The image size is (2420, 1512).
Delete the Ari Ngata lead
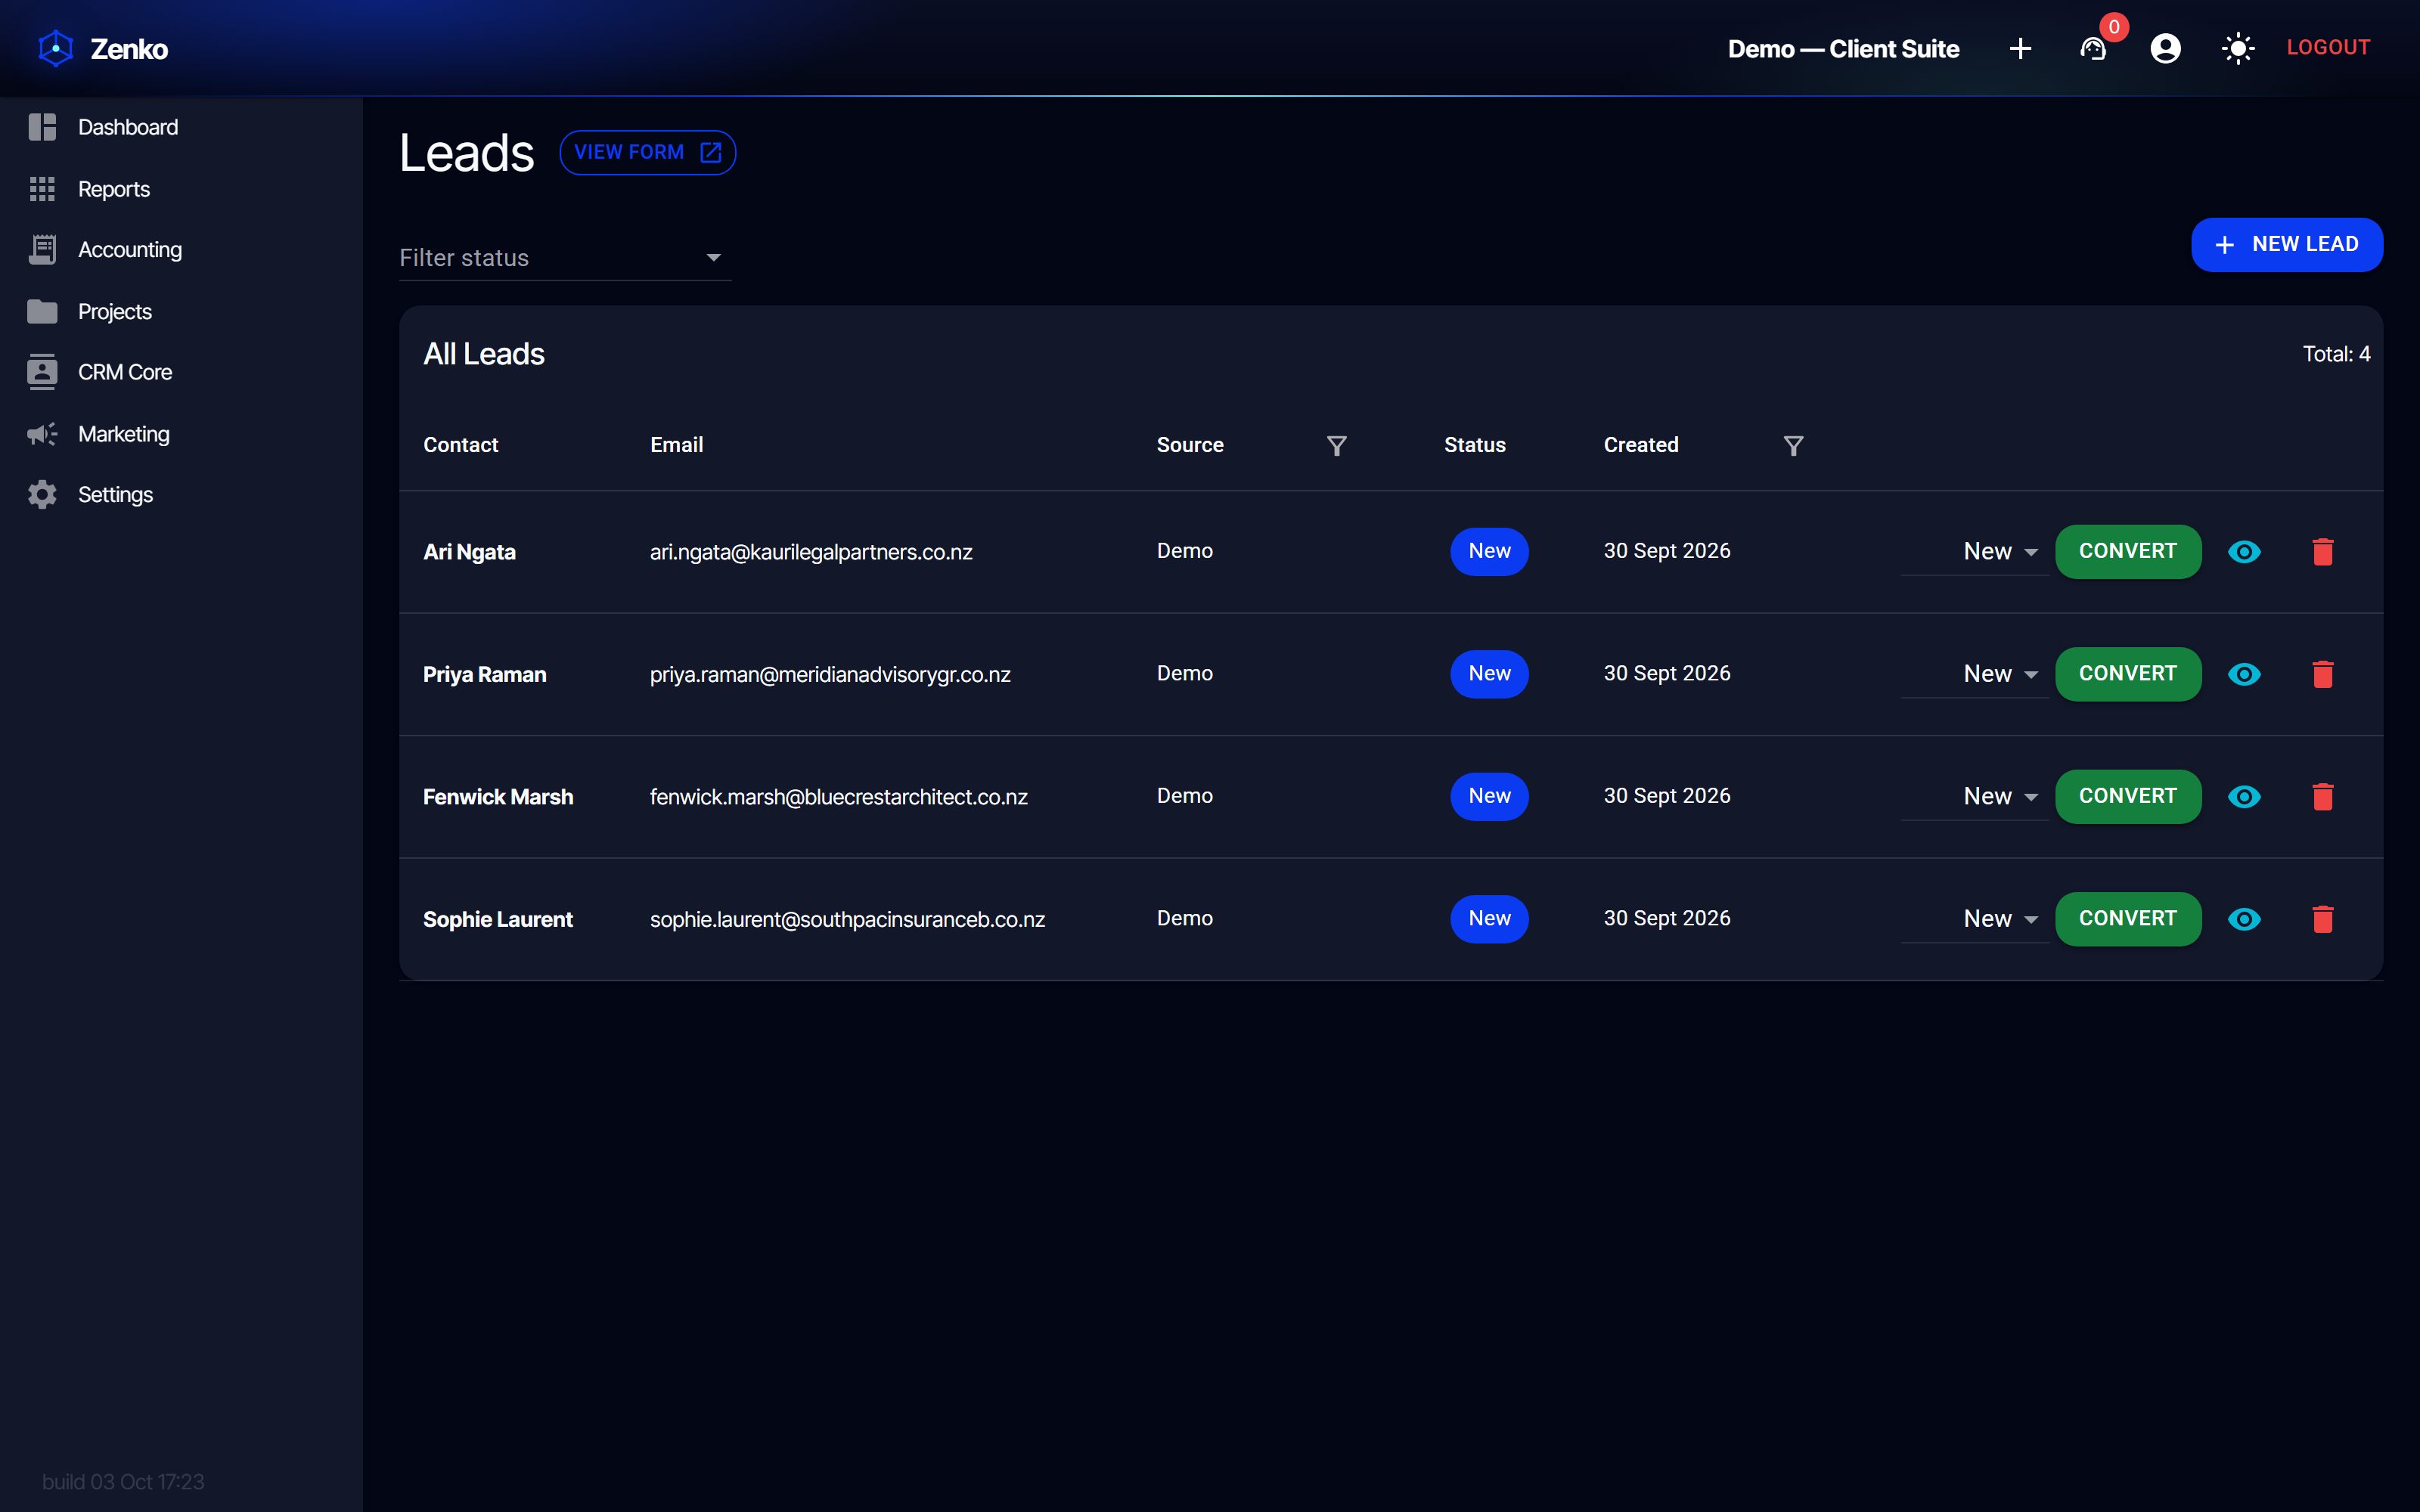click(2323, 552)
